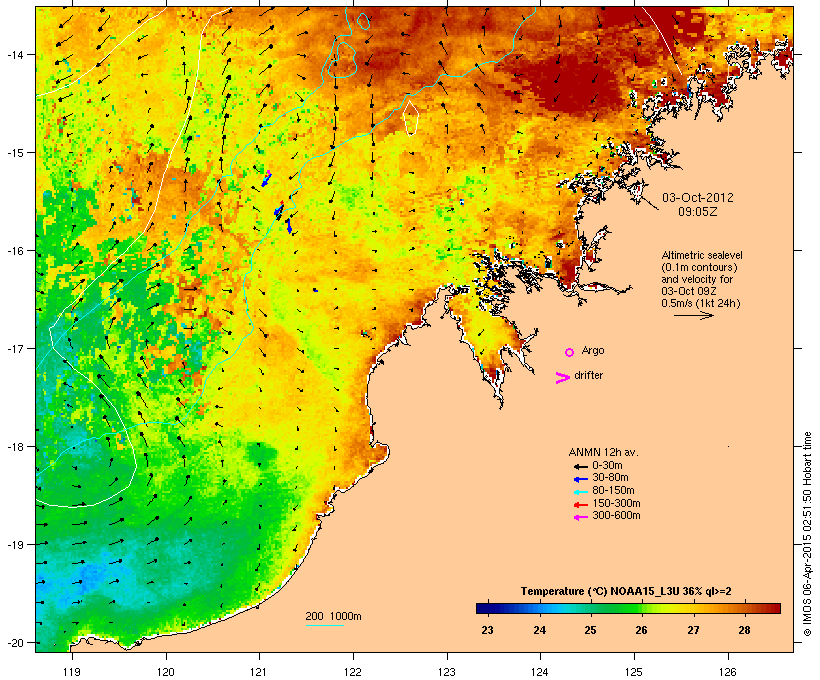Click the '200 1000m' isobath label
Screen dimensions: 820x680
pyautogui.click(x=333, y=616)
